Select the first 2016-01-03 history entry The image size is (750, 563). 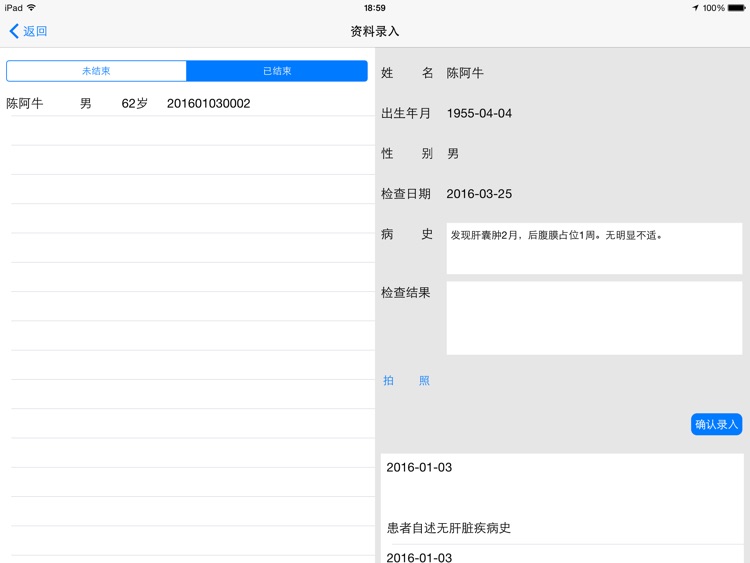click(419, 468)
